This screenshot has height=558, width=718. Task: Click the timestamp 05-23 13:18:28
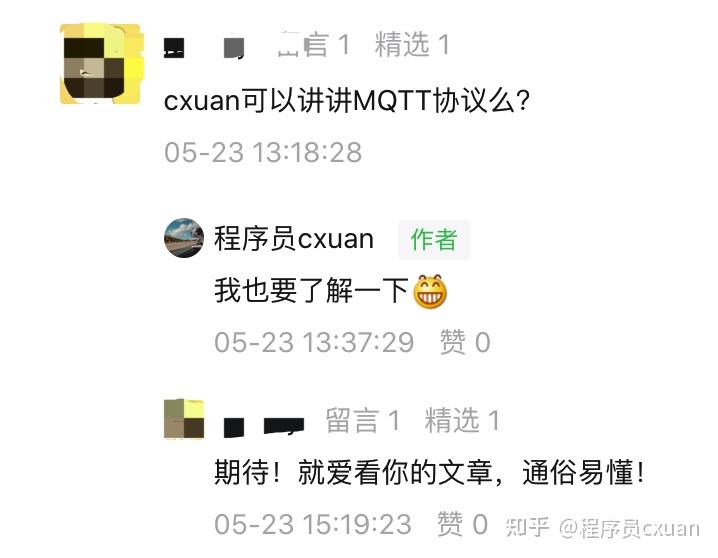pyautogui.click(x=263, y=152)
